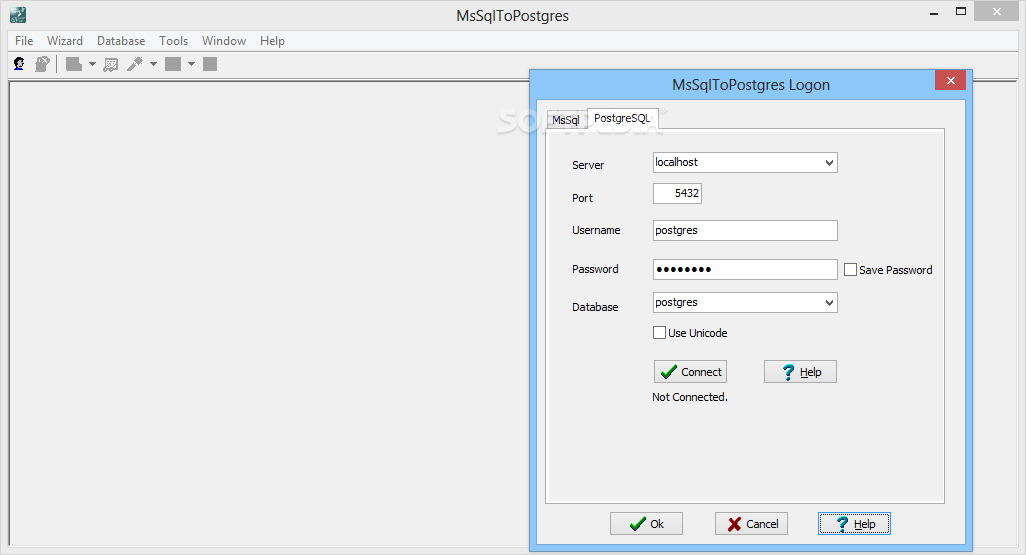Open dropdown arrow beside the wand icon

click(x=154, y=64)
